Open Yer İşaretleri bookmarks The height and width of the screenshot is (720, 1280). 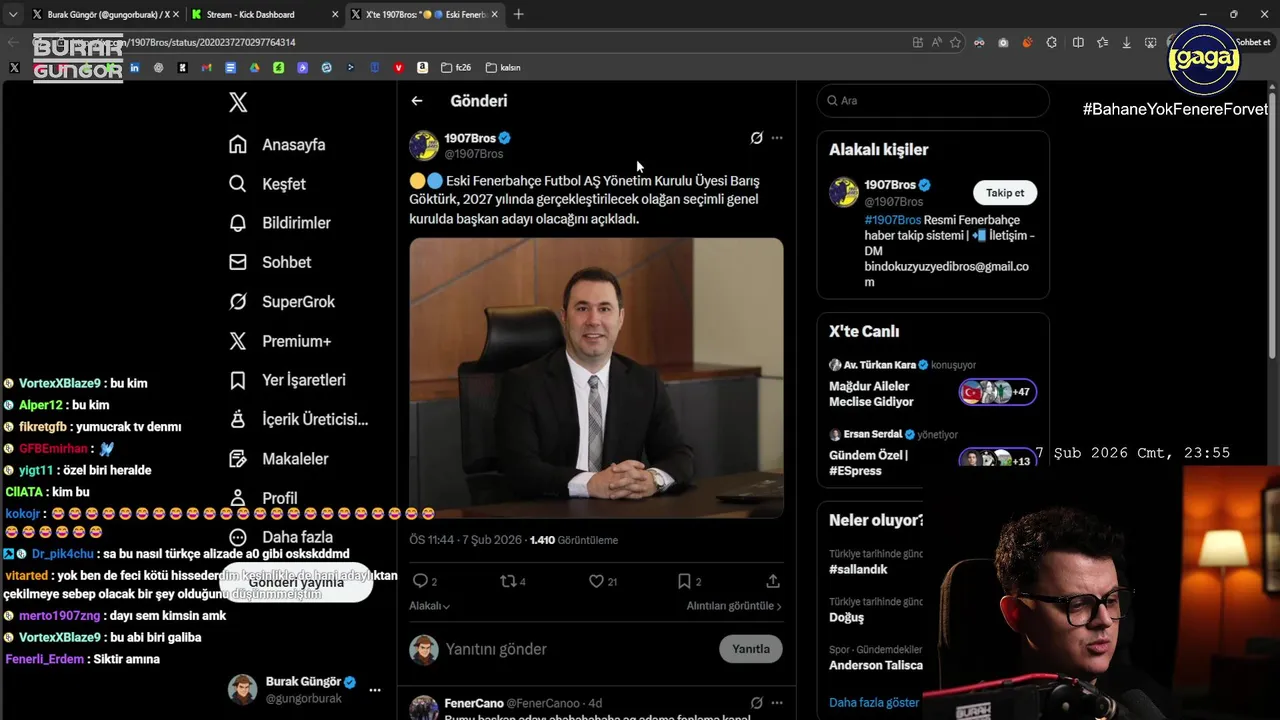tap(287, 380)
